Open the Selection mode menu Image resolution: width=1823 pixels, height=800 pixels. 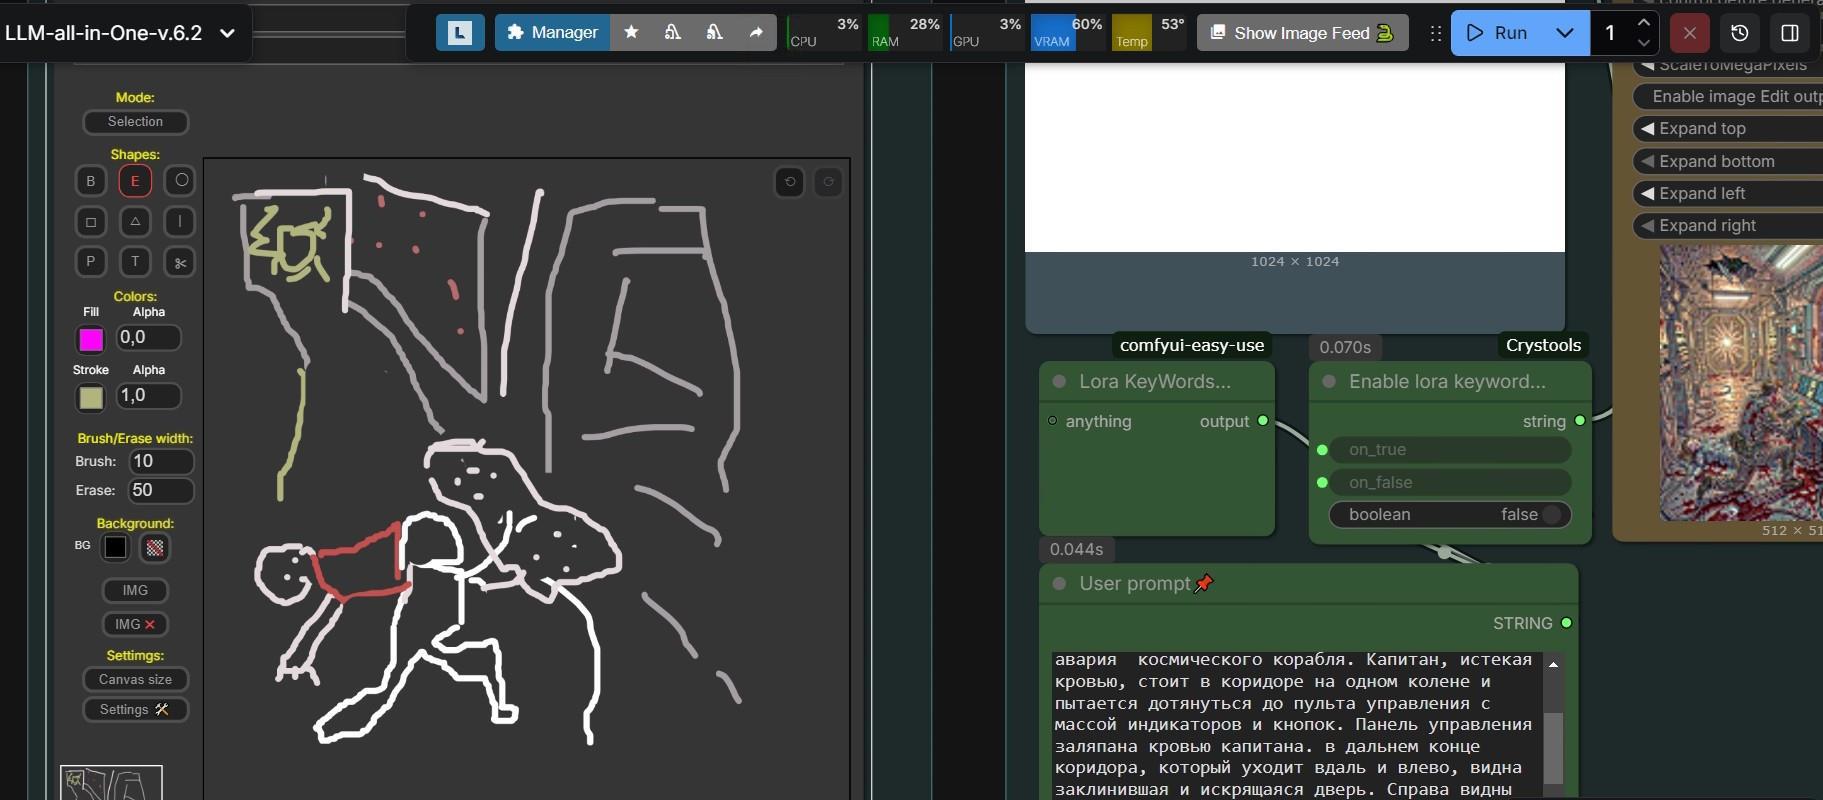(x=135, y=122)
